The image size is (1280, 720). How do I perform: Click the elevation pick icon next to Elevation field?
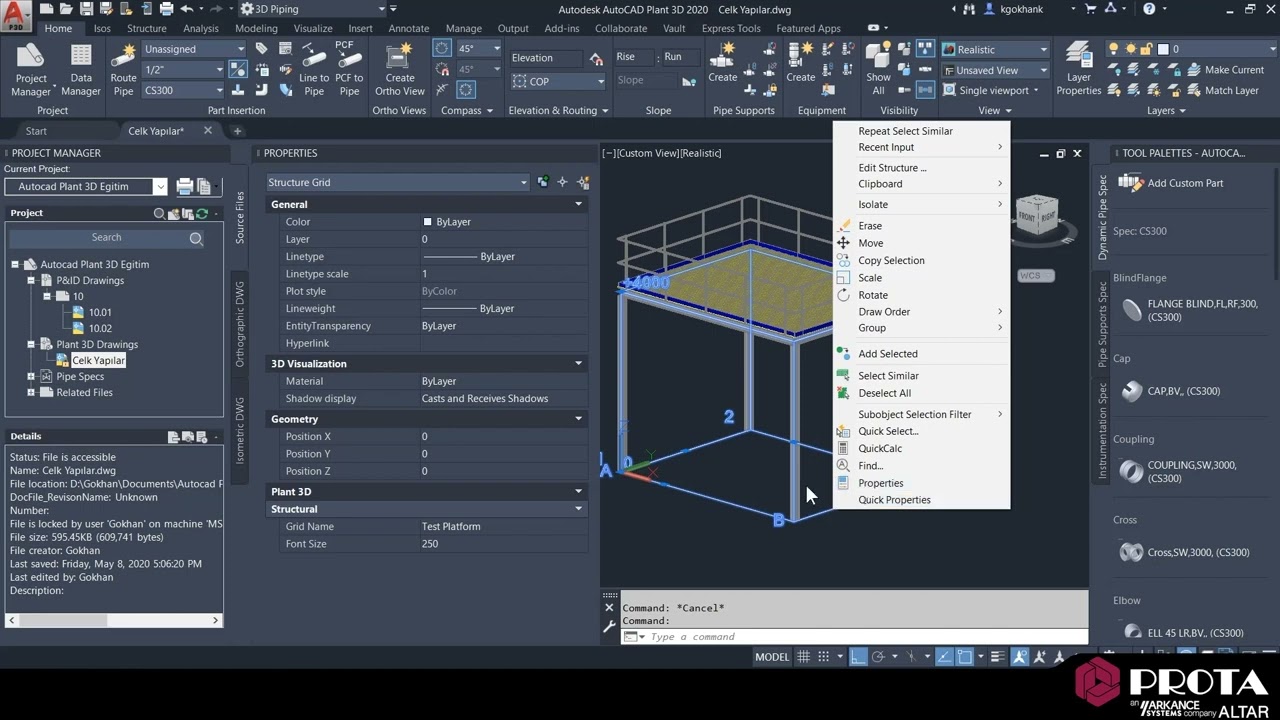[x=596, y=58]
